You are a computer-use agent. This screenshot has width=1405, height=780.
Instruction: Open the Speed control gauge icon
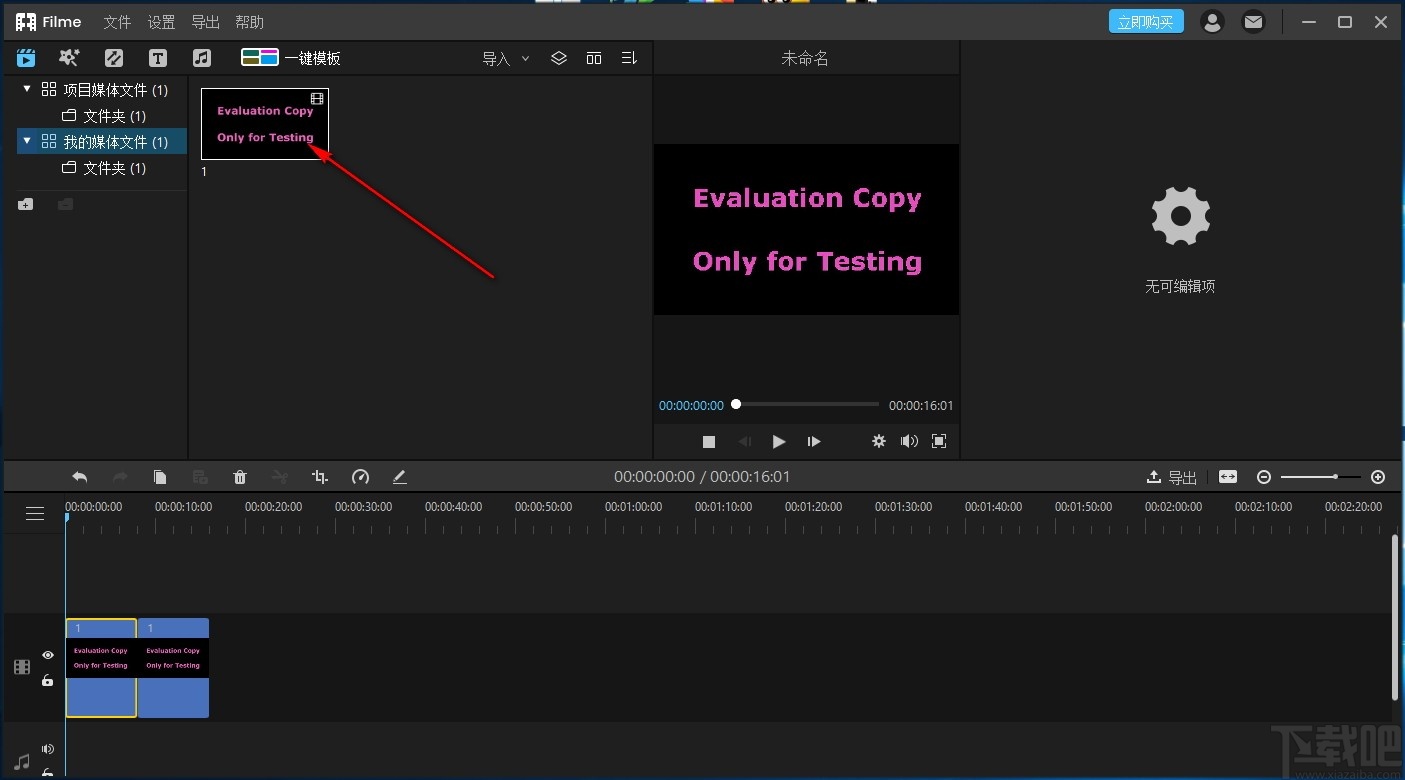(x=361, y=477)
